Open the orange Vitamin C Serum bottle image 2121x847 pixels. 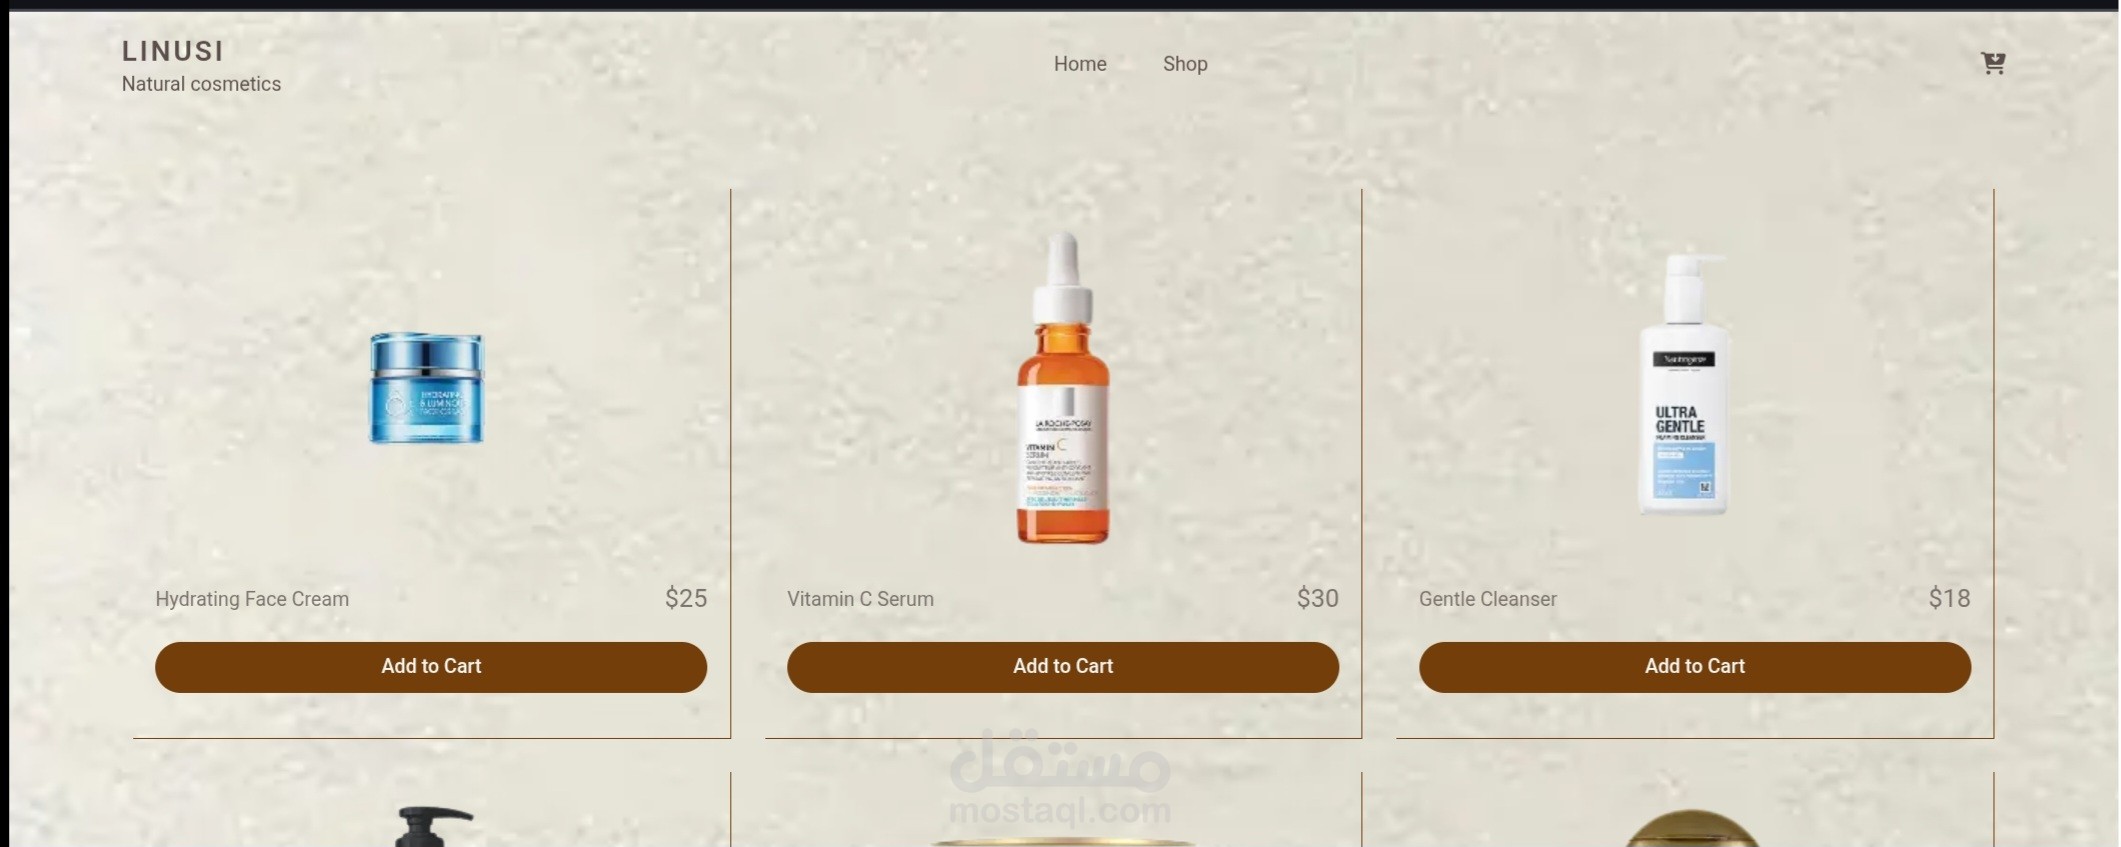point(1063,388)
